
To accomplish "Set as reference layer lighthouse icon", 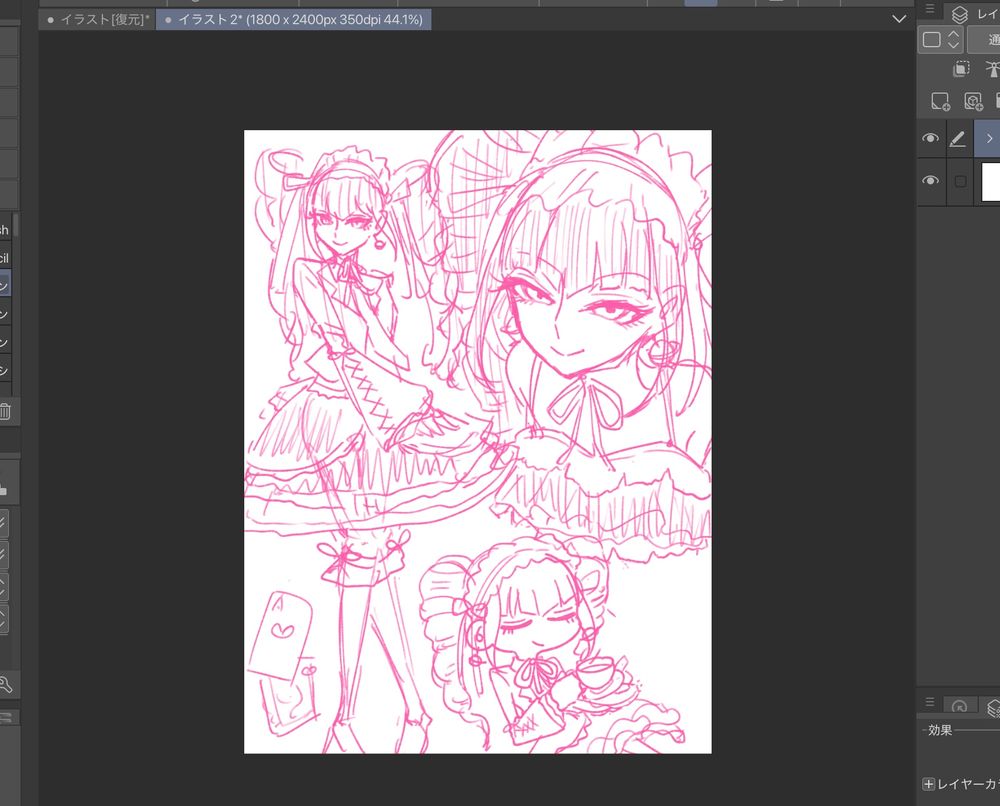I will (992, 68).
